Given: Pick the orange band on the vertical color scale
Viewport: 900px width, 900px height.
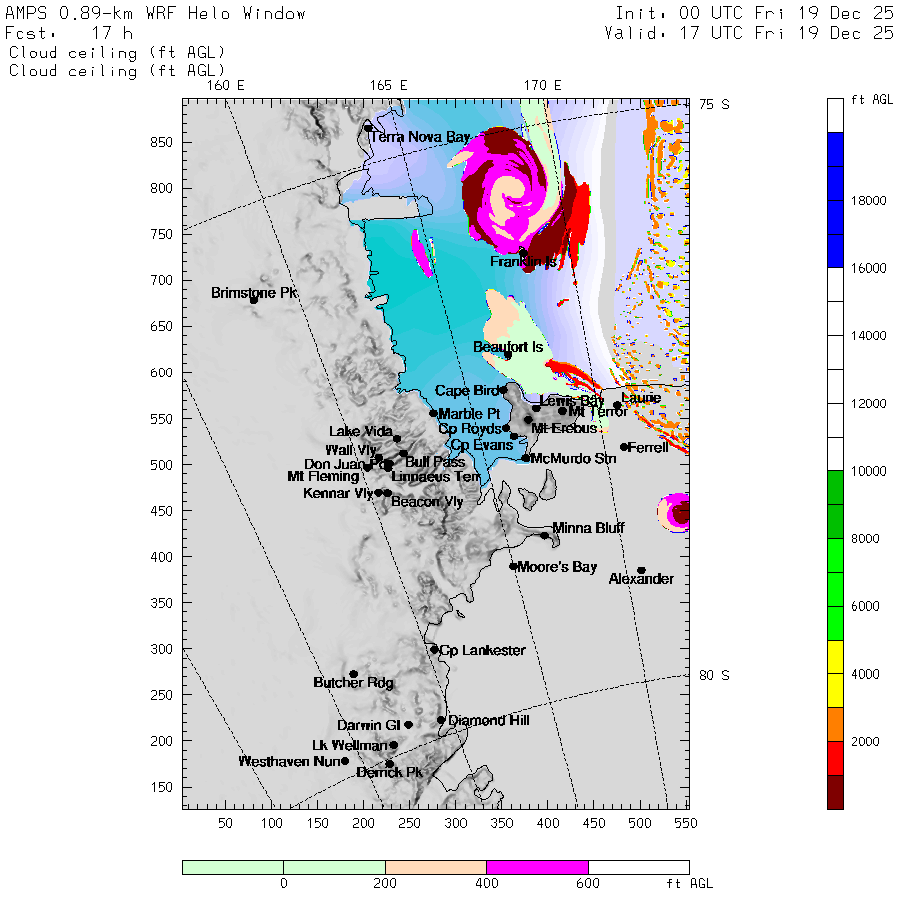Looking at the screenshot, I should pyautogui.click(x=835, y=724).
